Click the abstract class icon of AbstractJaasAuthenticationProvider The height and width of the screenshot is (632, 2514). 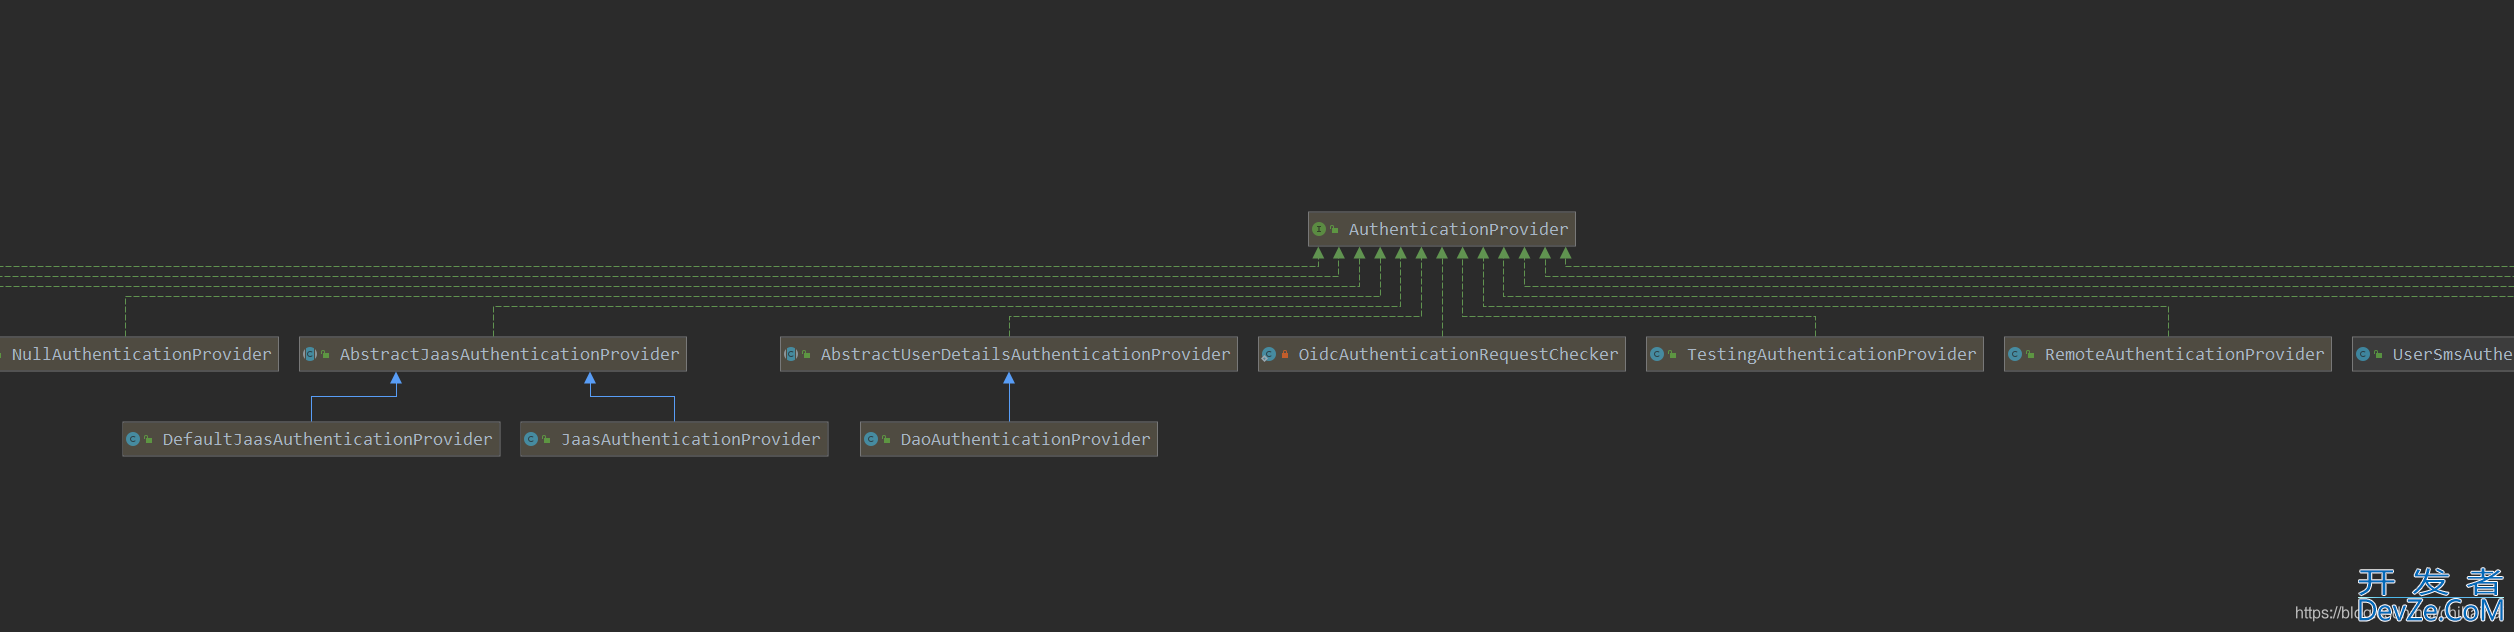[310, 354]
